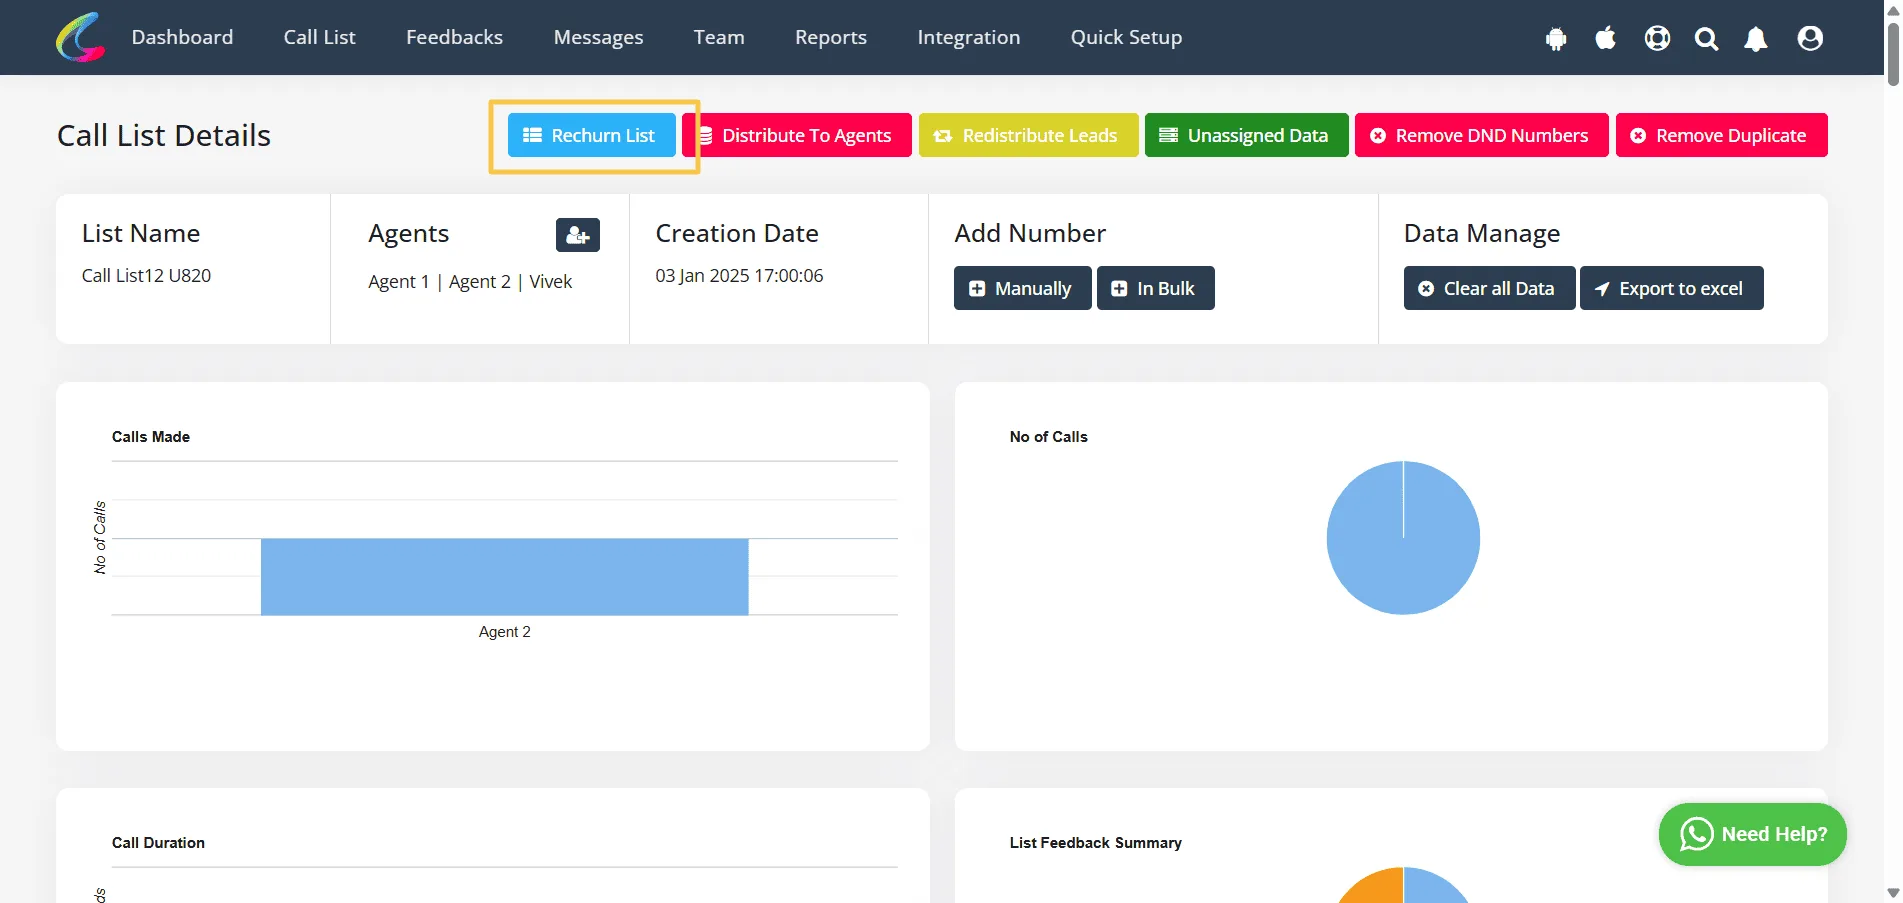Open the Reports menu
The image size is (1903, 903).
(831, 37)
